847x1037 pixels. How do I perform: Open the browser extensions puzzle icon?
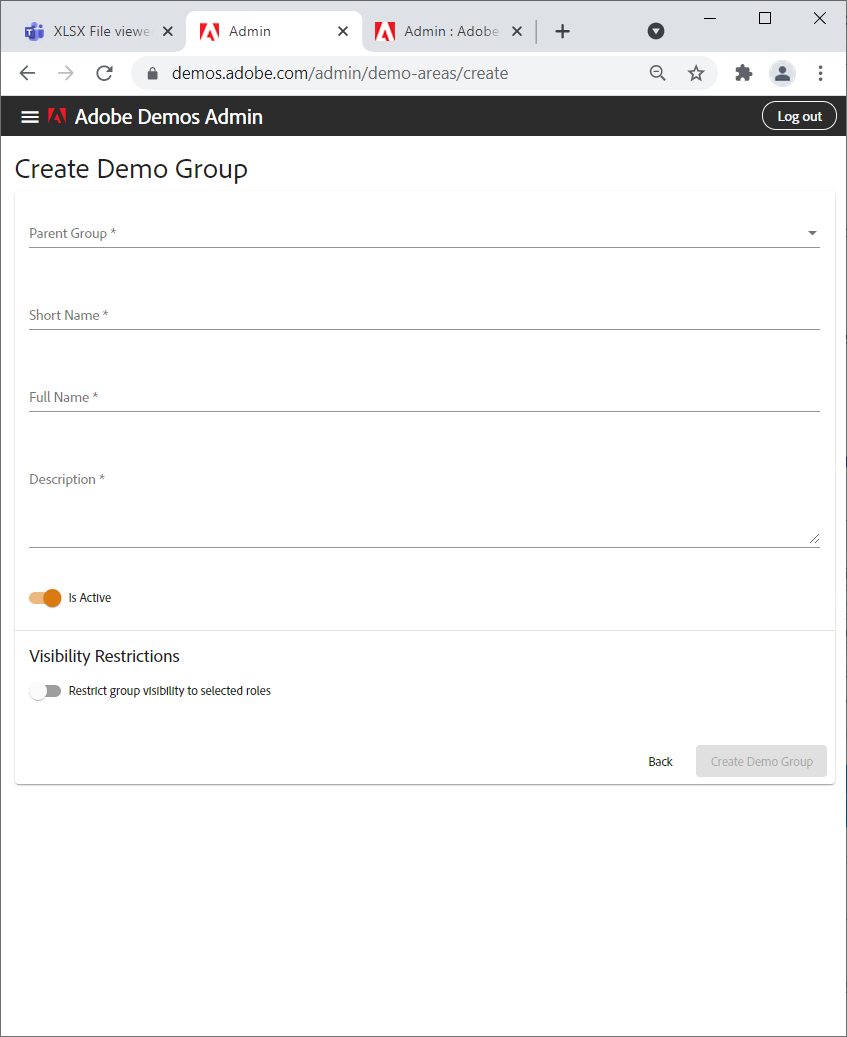(x=744, y=73)
